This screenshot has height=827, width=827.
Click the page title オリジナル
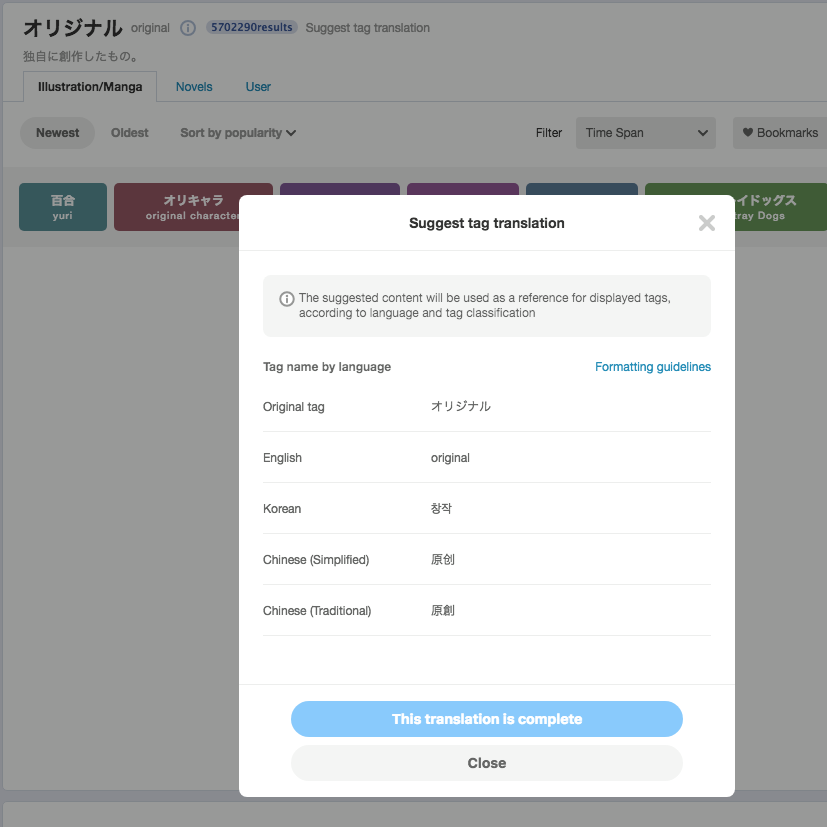pyautogui.click(x=73, y=28)
